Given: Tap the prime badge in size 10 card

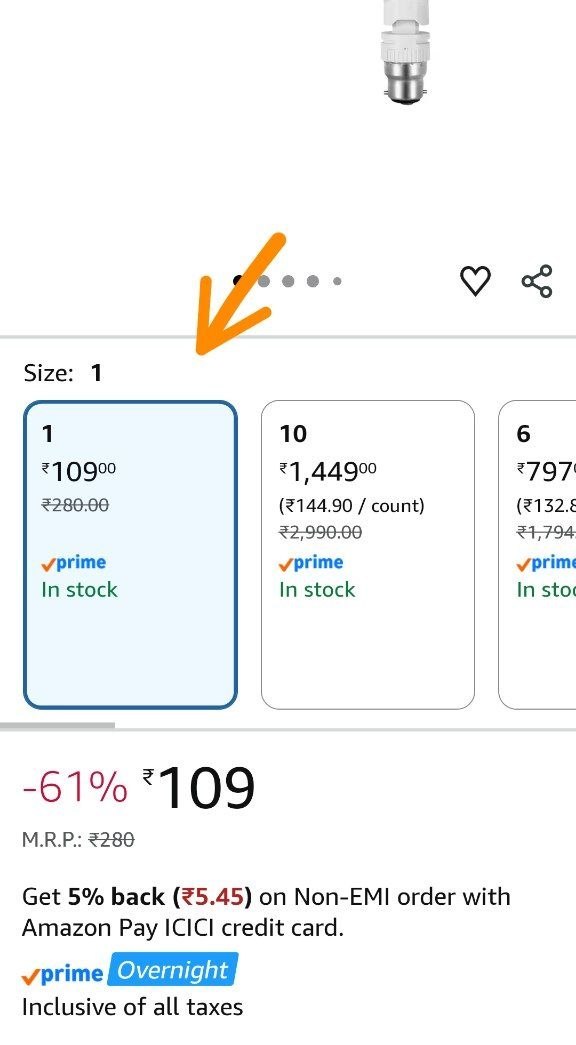Looking at the screenshot, I should coord(311,562).
